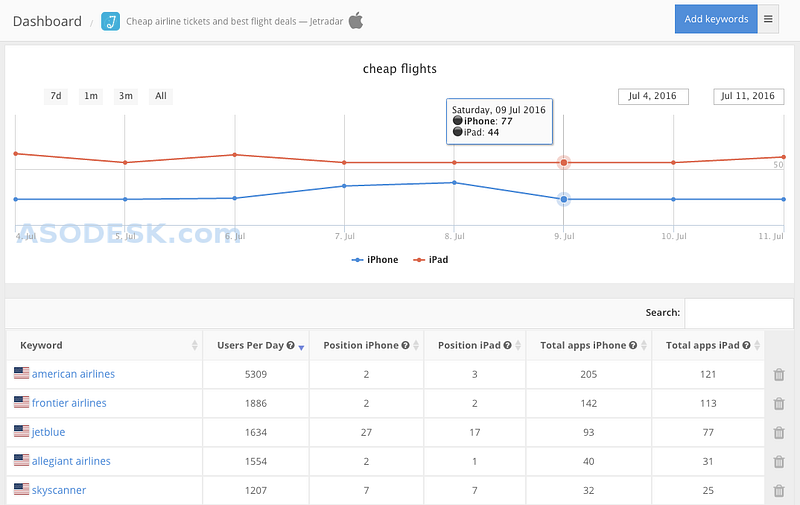Click the Apple platform icon

tap(356, 21)
